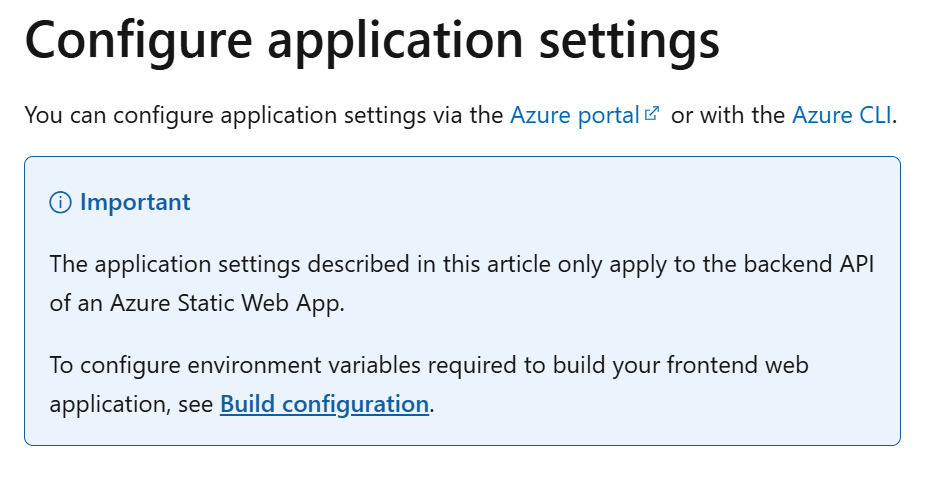The image size is (925, 496).
Task: Click the phrase 'or with the' before Azure CLI
Action: click(728, 115)
